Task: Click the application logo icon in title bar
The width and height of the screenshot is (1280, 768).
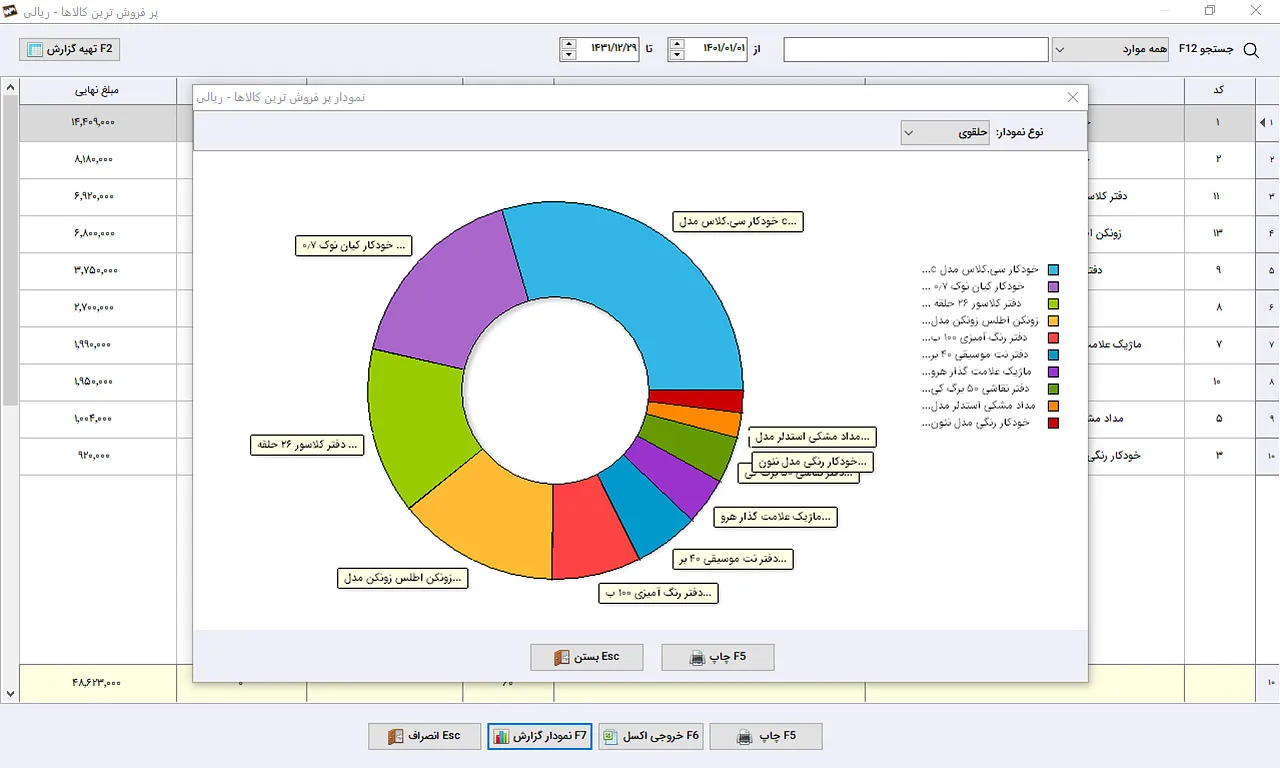Action: click(x=12, y=12)
